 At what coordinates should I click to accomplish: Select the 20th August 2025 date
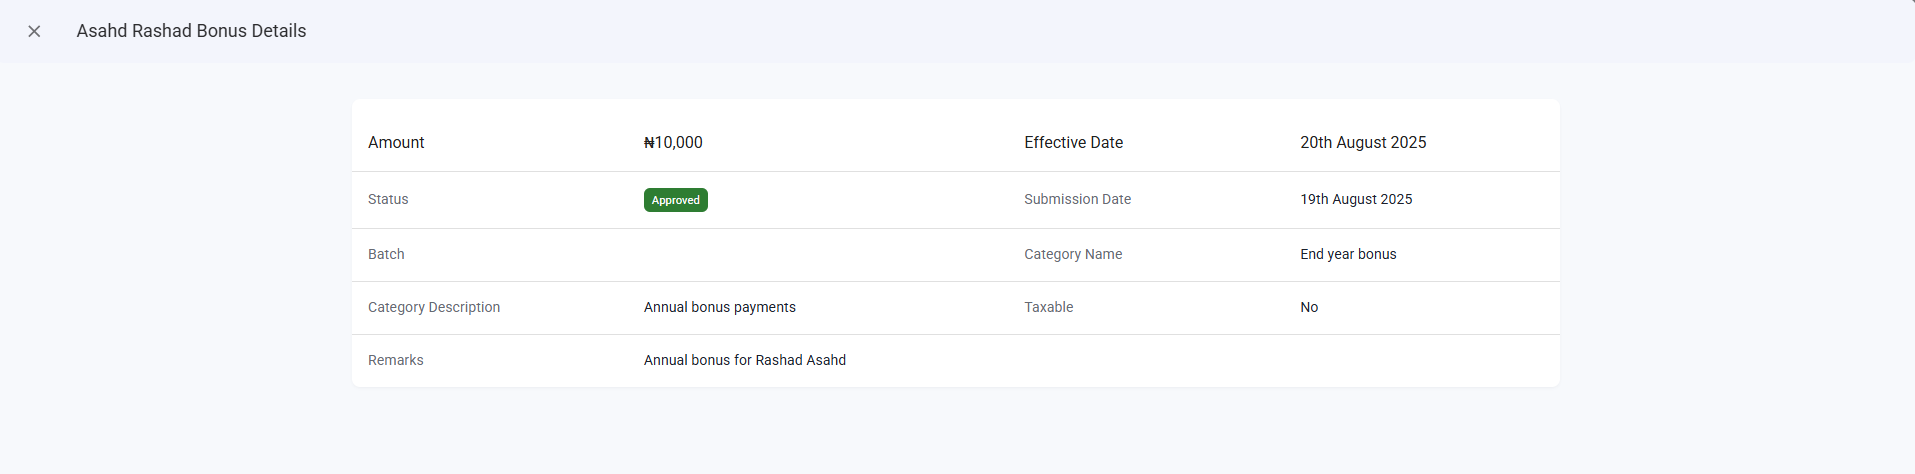click(x=1363, y=143)
